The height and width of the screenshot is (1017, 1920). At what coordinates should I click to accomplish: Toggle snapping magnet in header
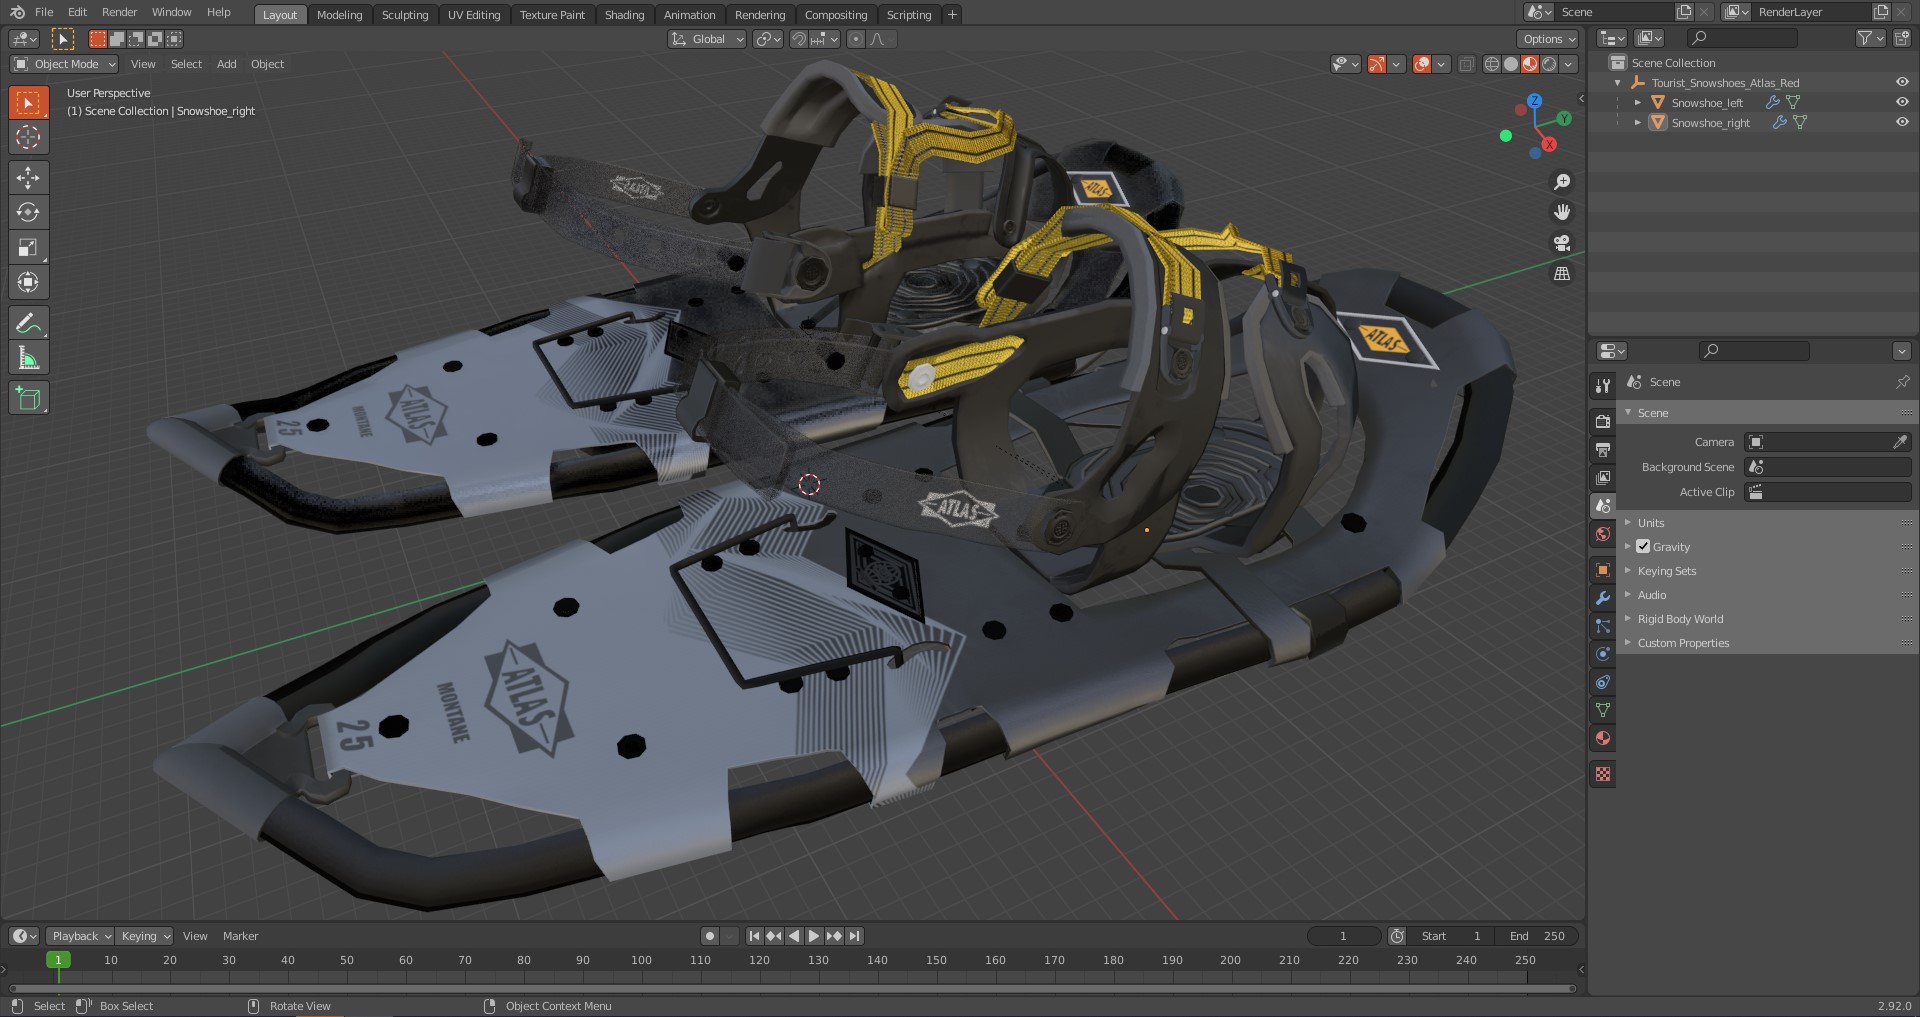tap(798, 39)
